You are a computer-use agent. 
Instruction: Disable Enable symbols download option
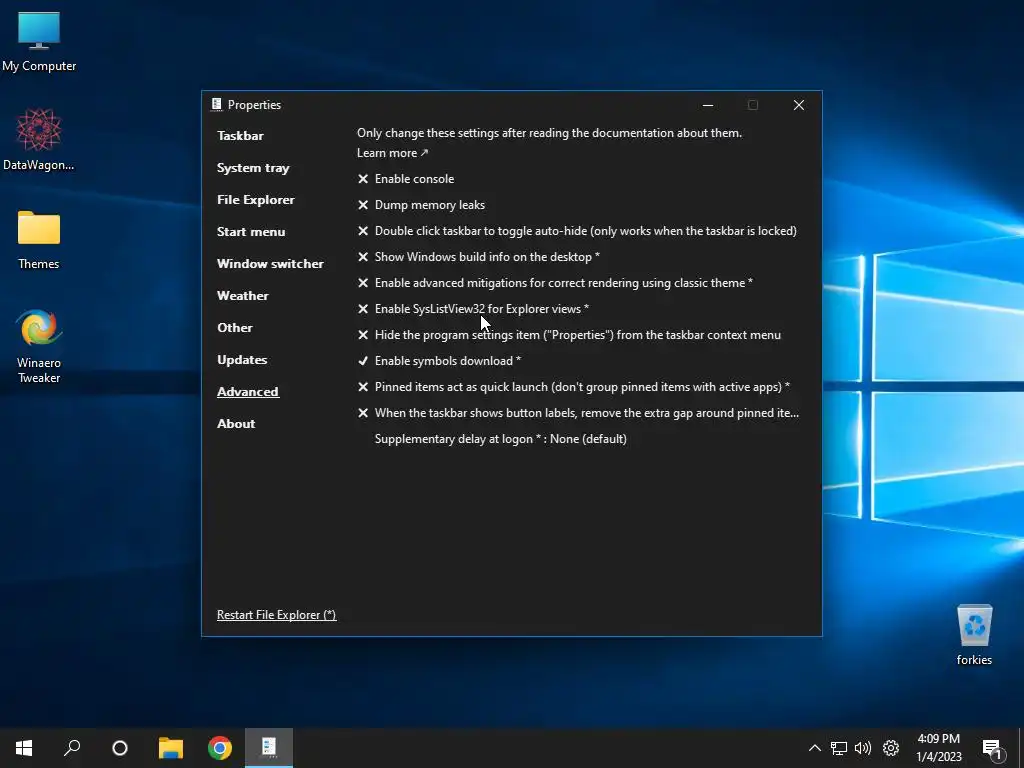pos(439,360)
